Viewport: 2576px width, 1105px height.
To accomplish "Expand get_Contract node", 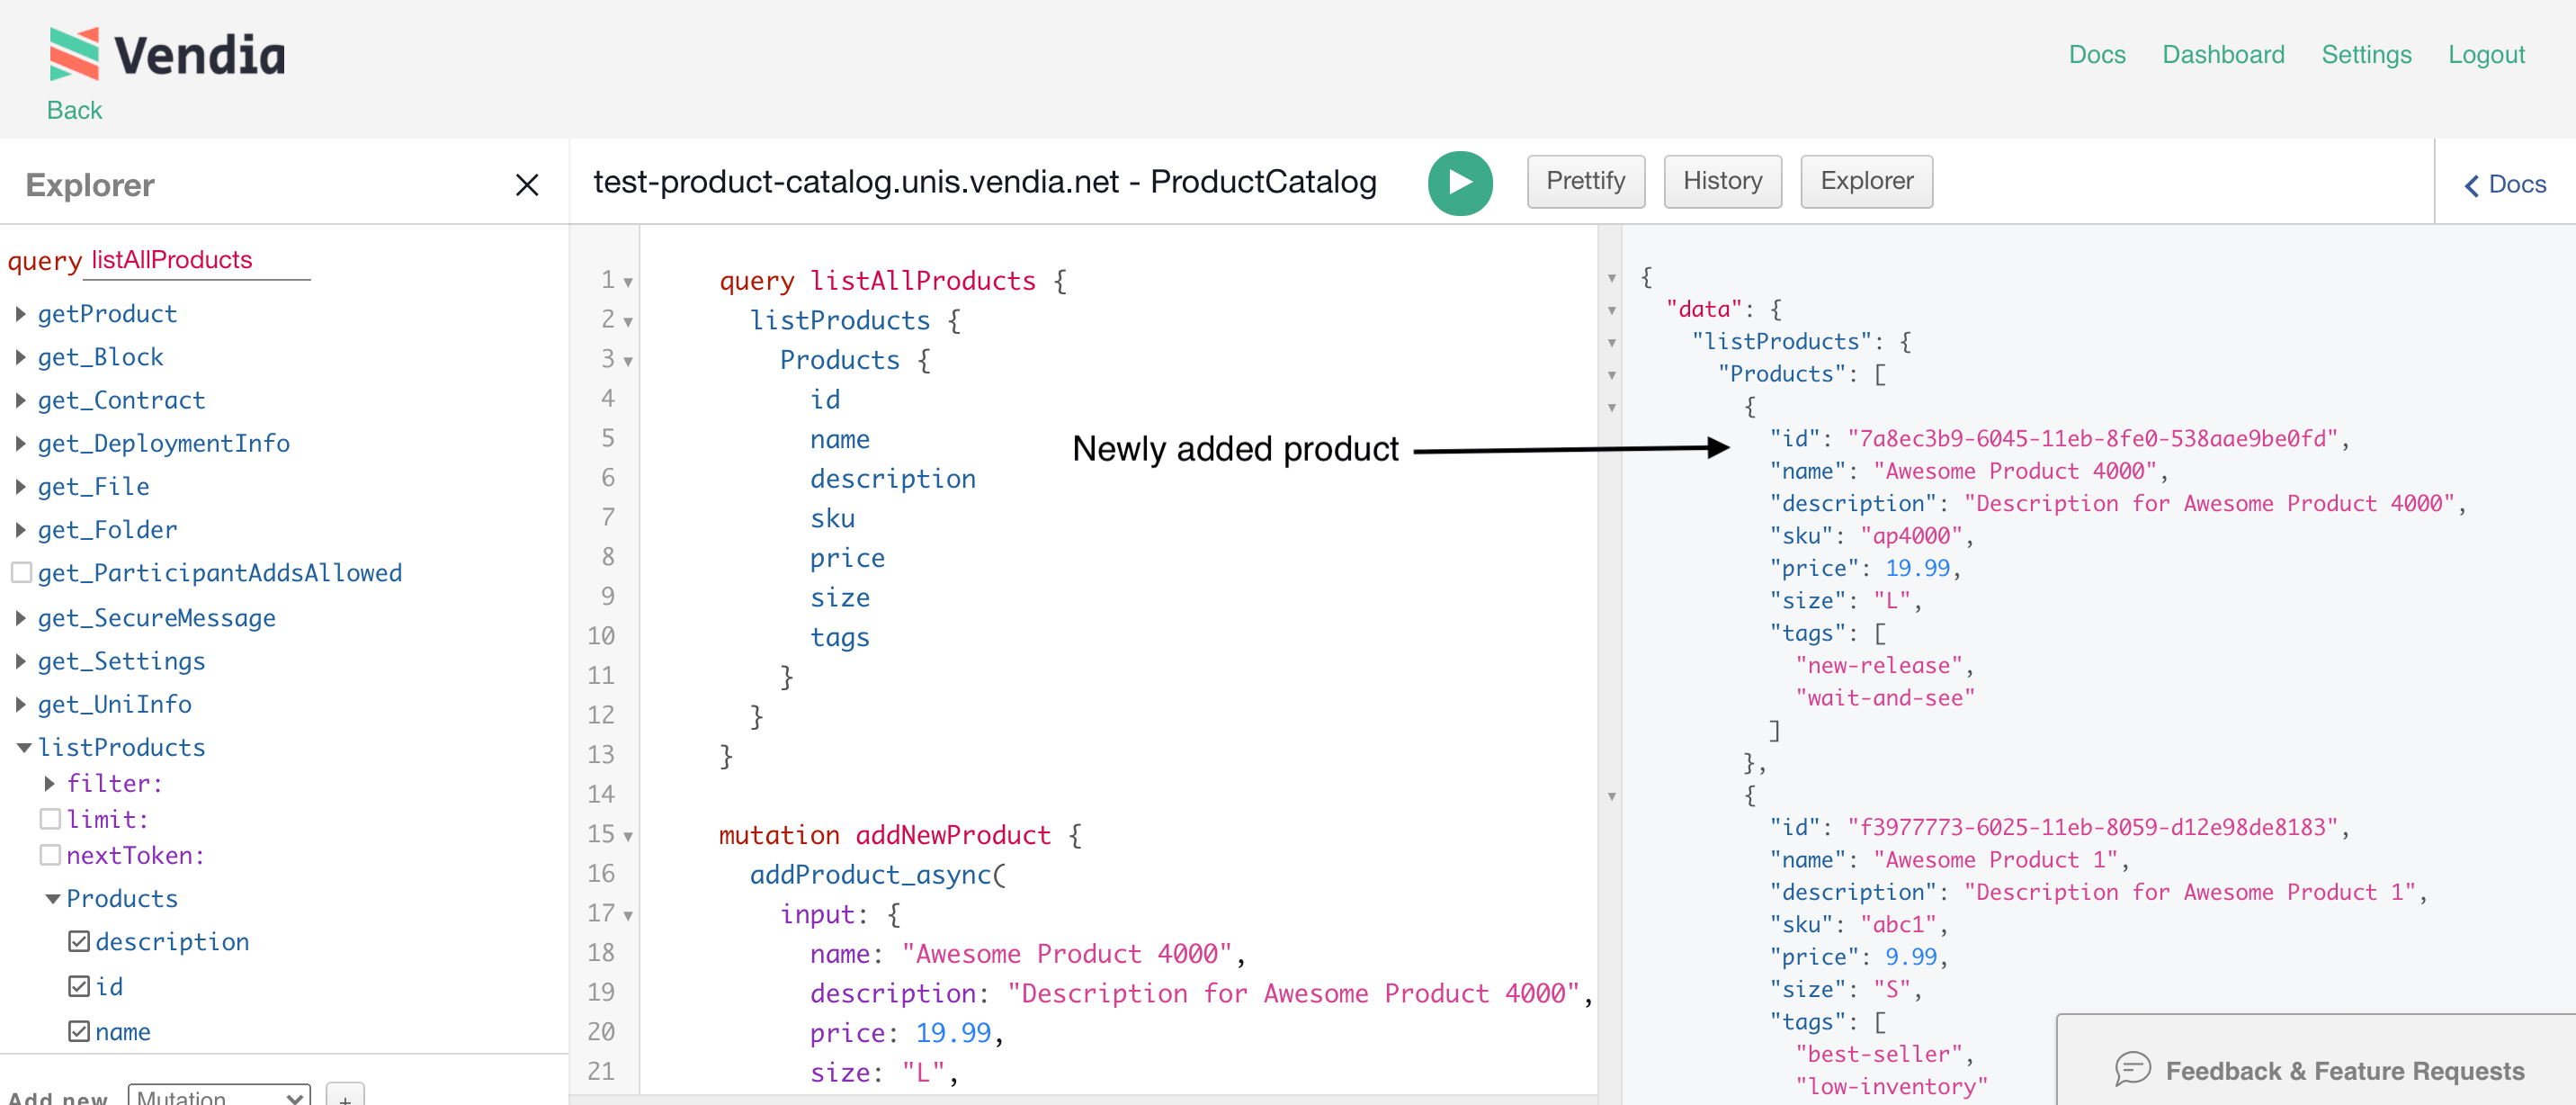I will 20,400.
